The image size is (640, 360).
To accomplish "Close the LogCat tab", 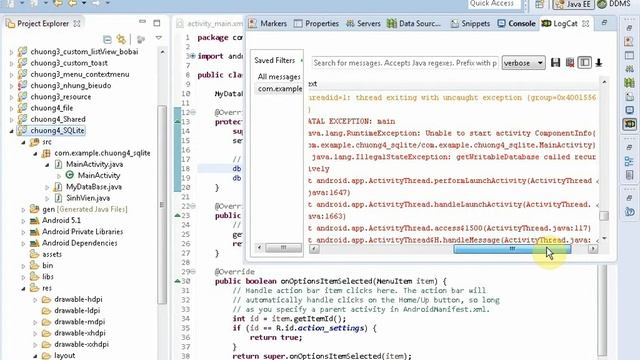I will [586, 24].
